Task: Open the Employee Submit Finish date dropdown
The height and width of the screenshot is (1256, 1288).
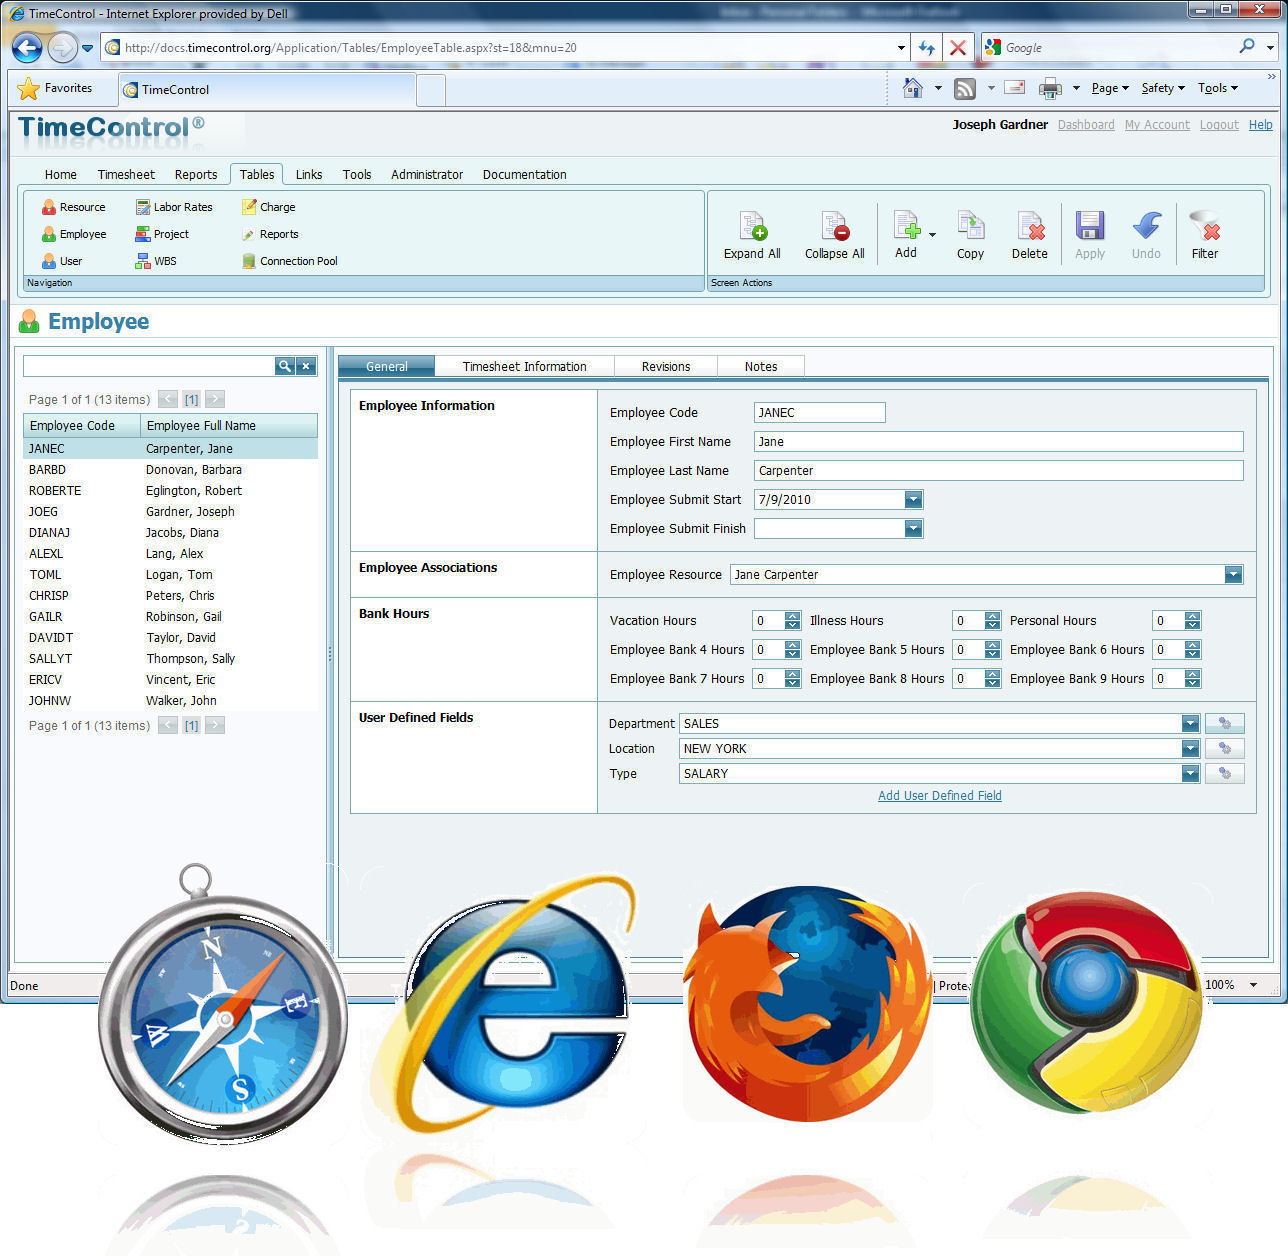Action: [x=913, y=528]
